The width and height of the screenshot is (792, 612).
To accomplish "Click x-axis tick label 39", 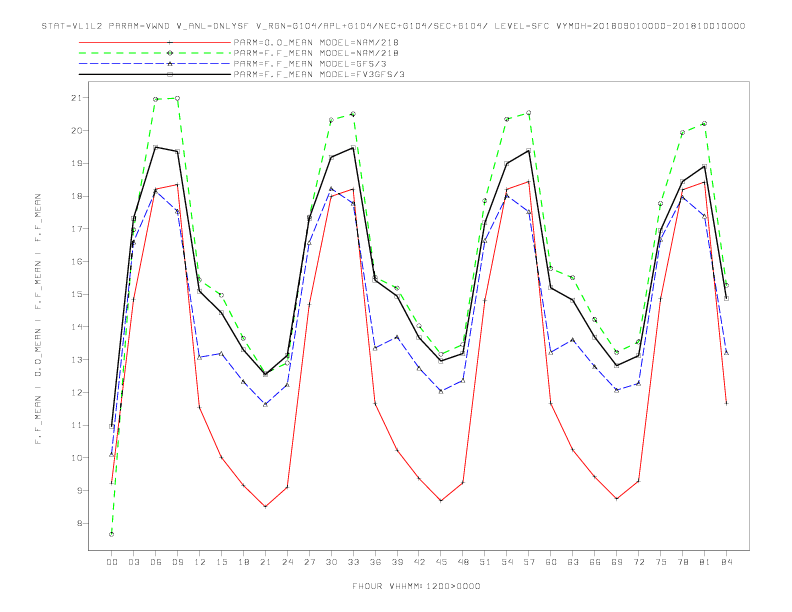I will pyautogui.click(x=397, y=562).
